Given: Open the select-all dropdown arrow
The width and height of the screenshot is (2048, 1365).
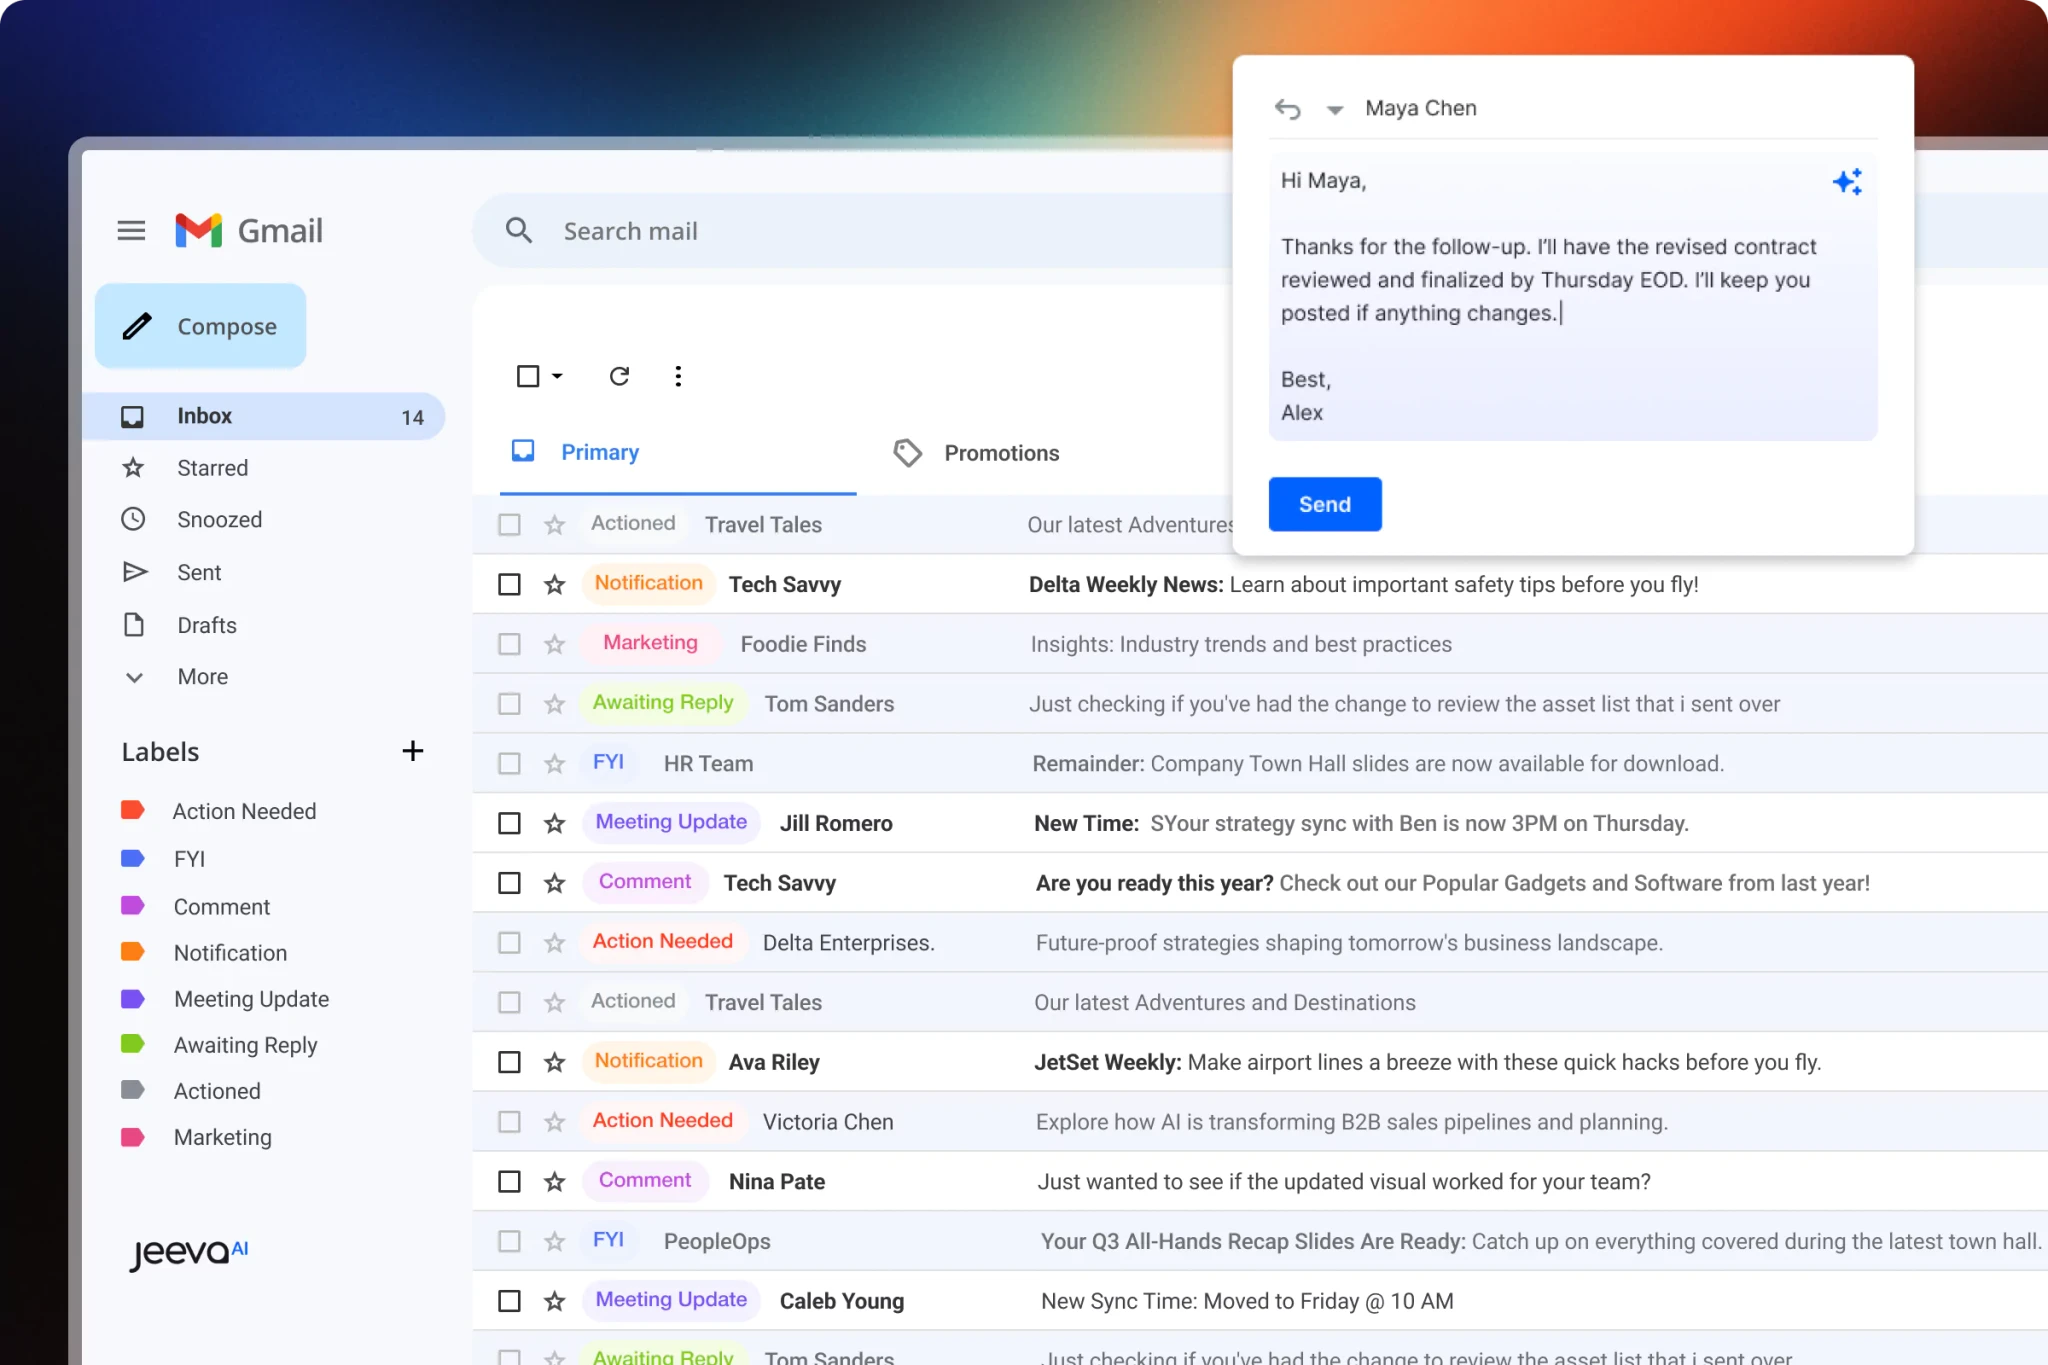Looking at the screenshot, I should (557, 376).
